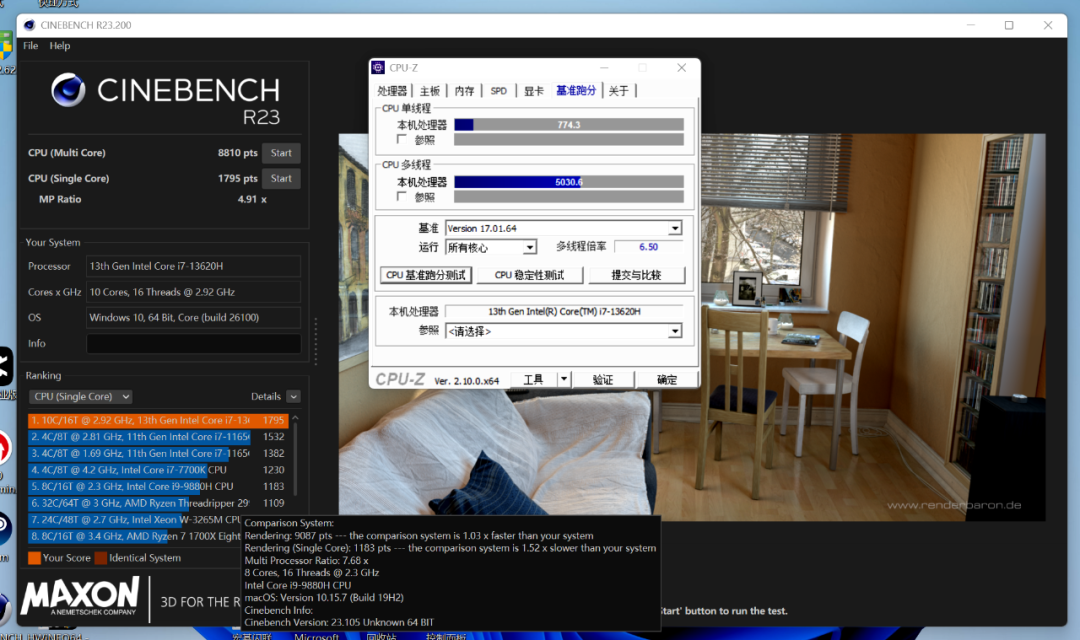The height and width of the screenshot is (640, 1080).
Task: Click the MP Ratio value 4.91 x
Action: tap(252, 199)
